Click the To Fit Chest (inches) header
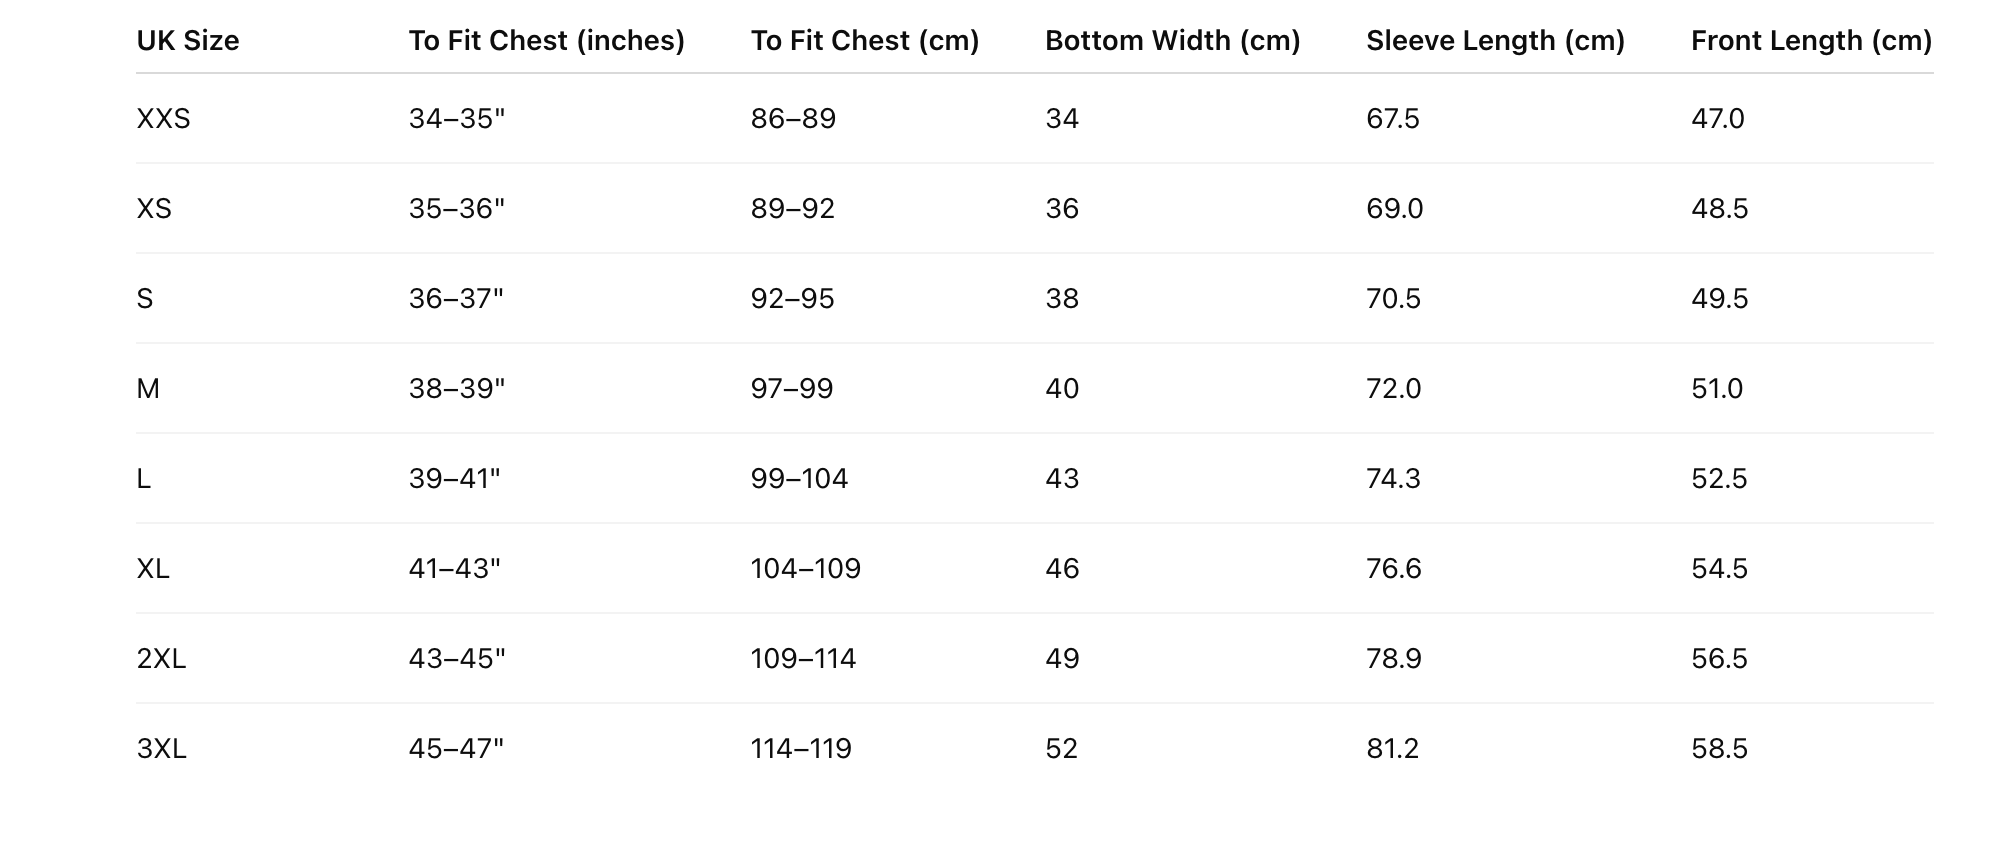The width and height of the screenshot is (2016, 844). point(546,41)
